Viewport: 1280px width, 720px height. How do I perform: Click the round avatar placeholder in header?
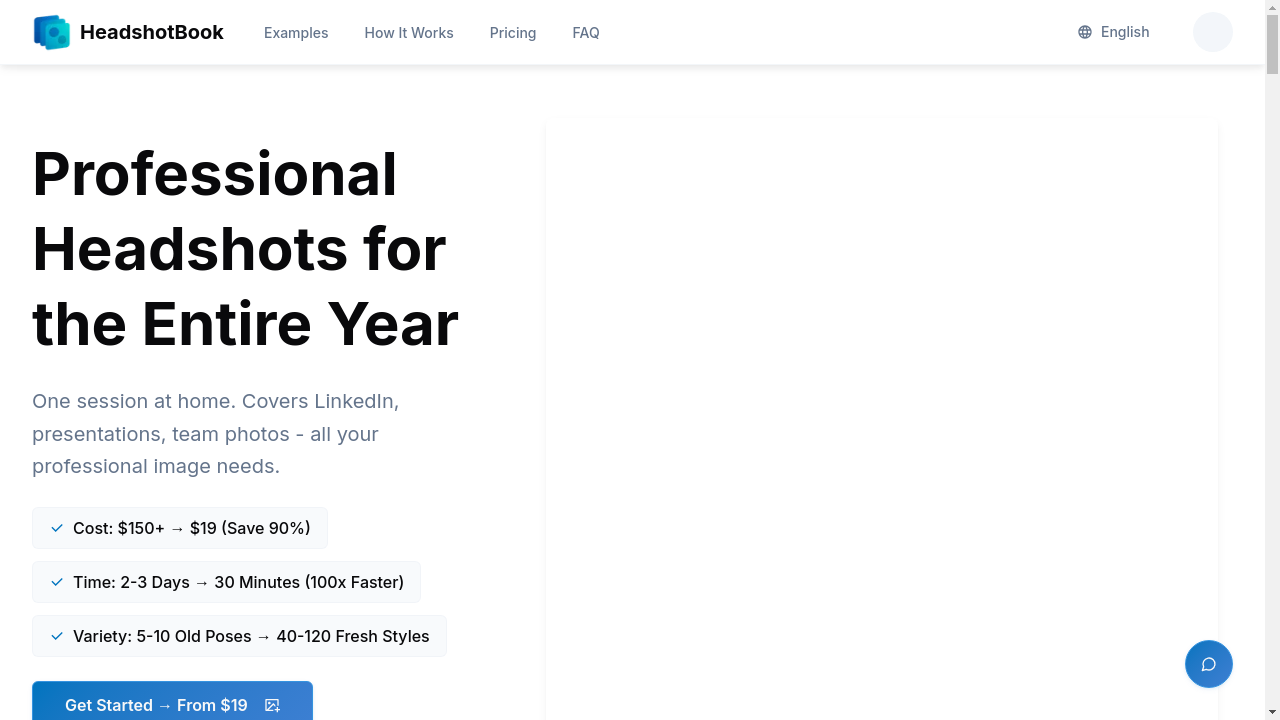click(1213, 32)
